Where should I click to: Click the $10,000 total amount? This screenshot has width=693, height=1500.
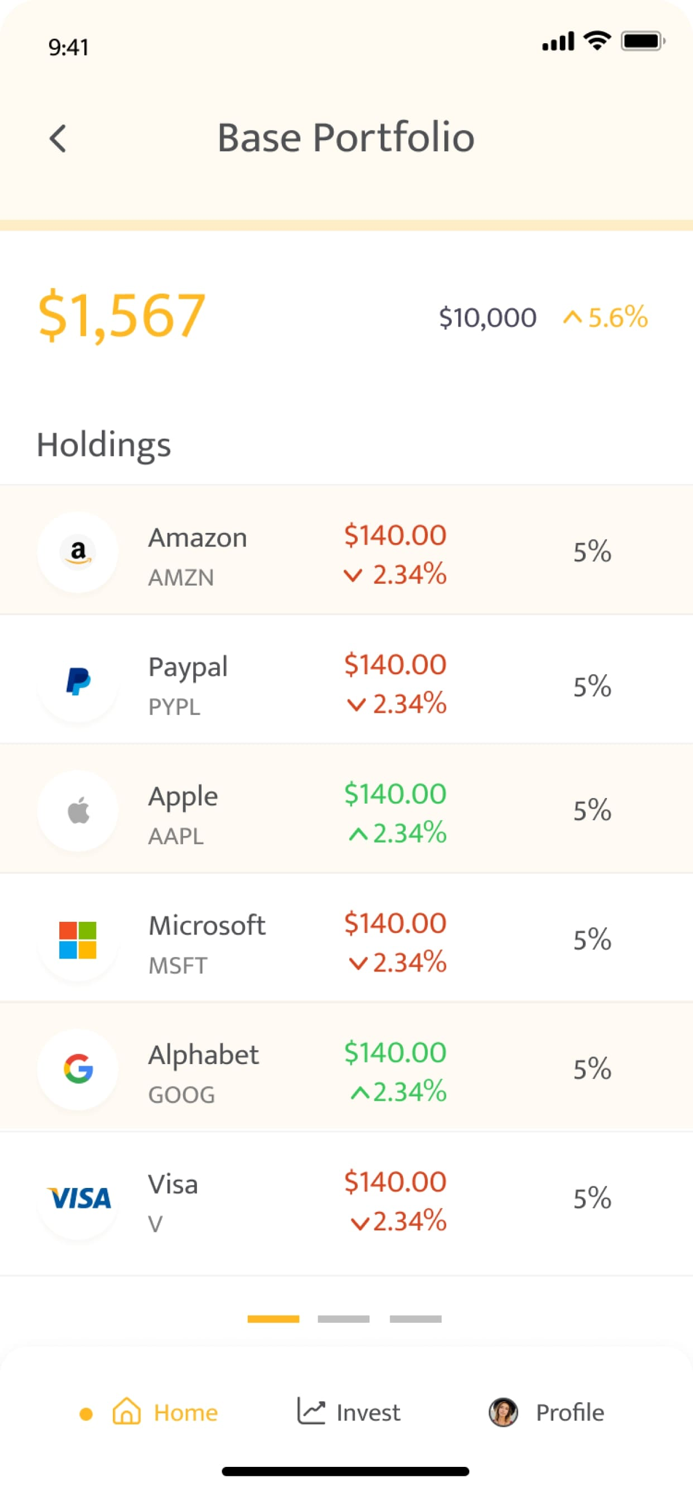tap(487, 317)
